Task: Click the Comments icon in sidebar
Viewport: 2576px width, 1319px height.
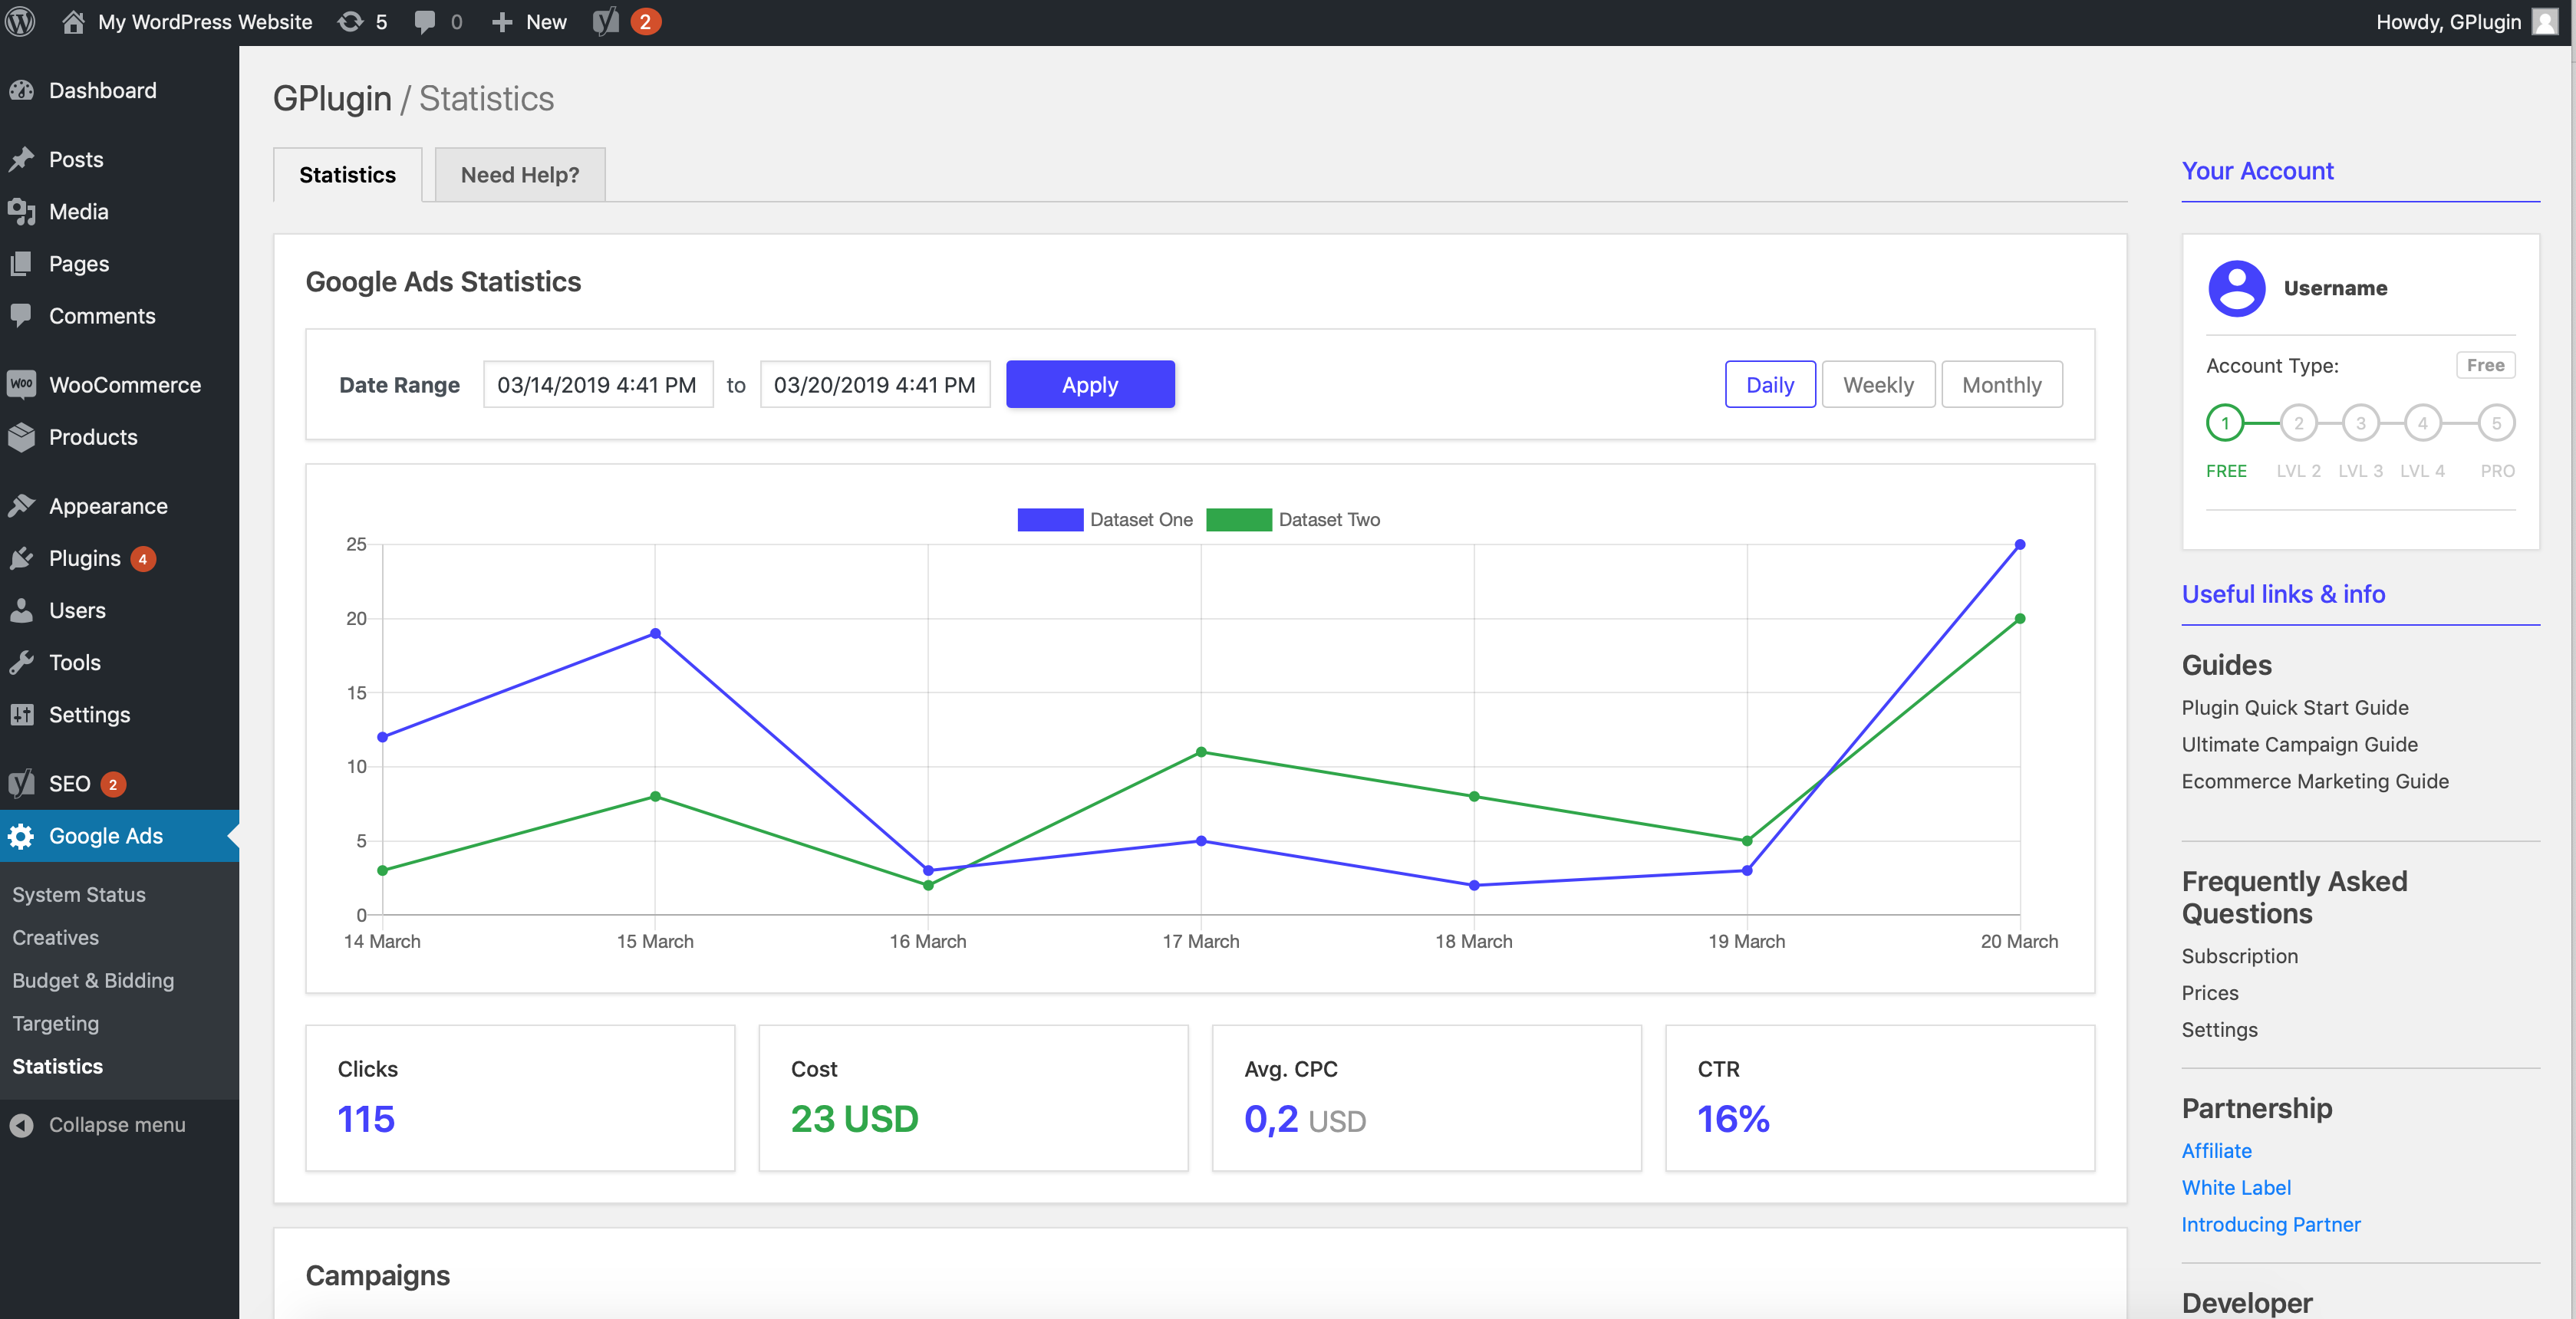Action: [x=22, y=316]
